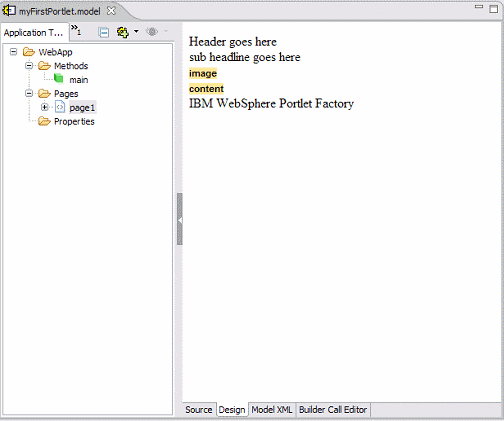
Task: Switch to the Model XML tab
Action: pos(272,410)
